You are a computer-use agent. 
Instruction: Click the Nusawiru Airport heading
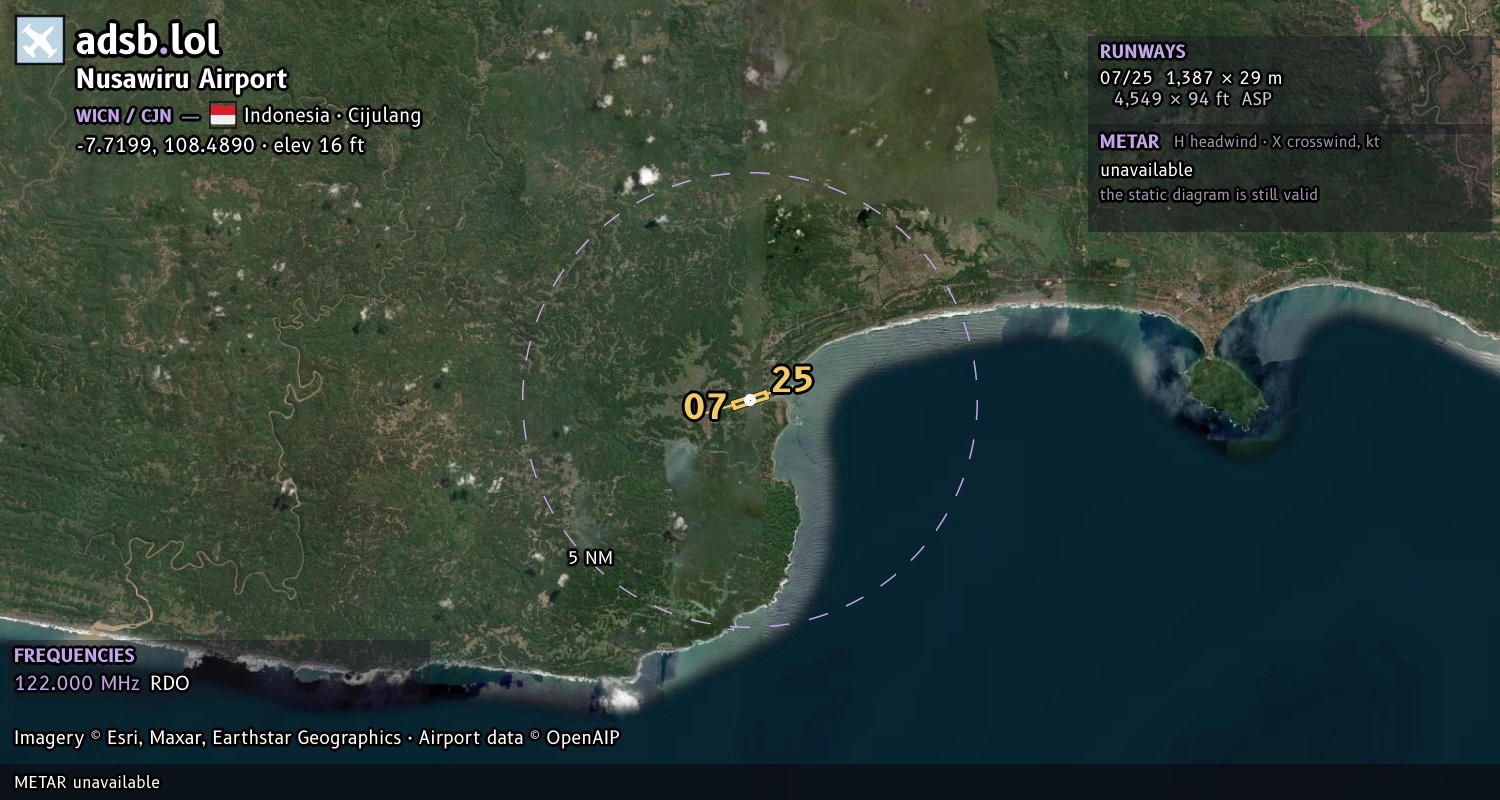181,79
